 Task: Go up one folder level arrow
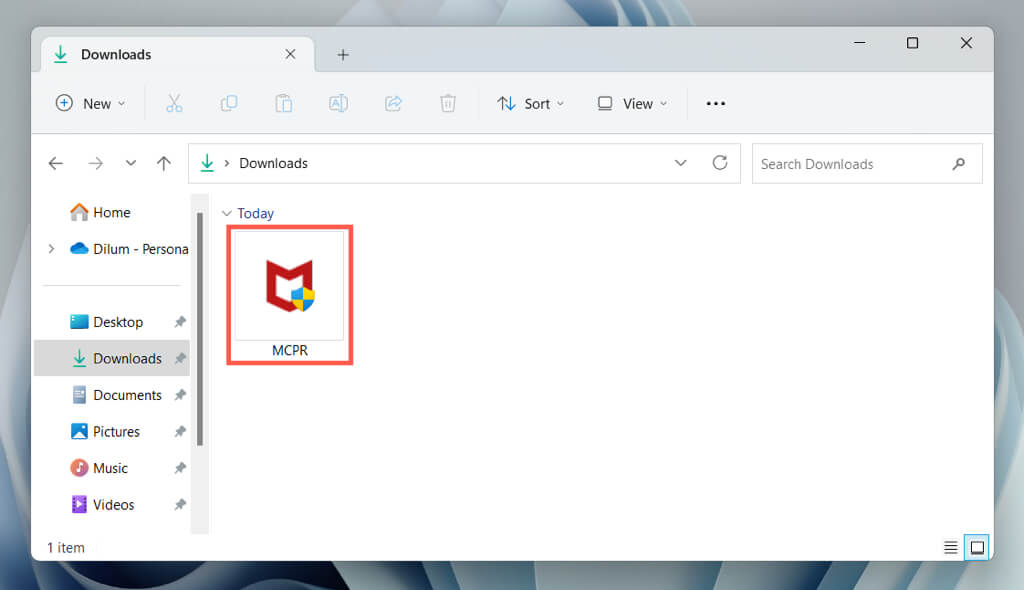[x=164, y=163]
